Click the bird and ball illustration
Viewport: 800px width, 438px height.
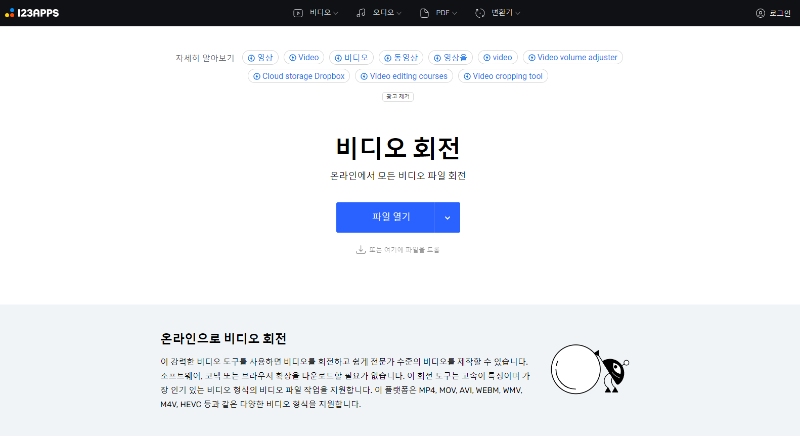pos(590,369)
